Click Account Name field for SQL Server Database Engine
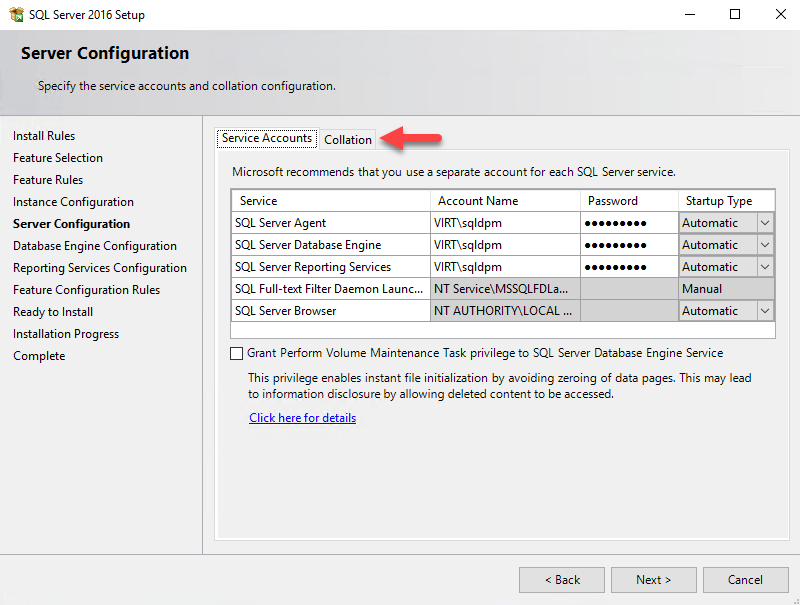The image size is (800, 605). click(x=505, y=245)
